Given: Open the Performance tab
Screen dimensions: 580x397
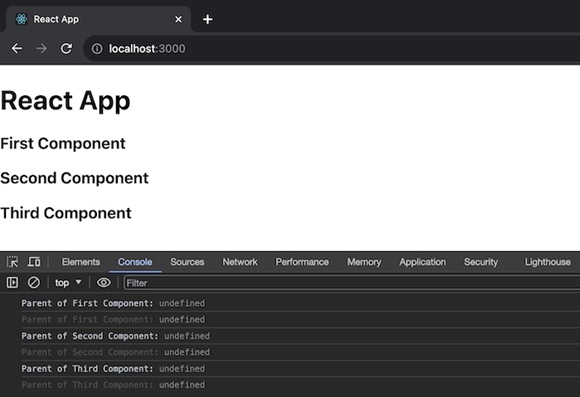Looking at the screenshot, I should click(x=302, y=262).
